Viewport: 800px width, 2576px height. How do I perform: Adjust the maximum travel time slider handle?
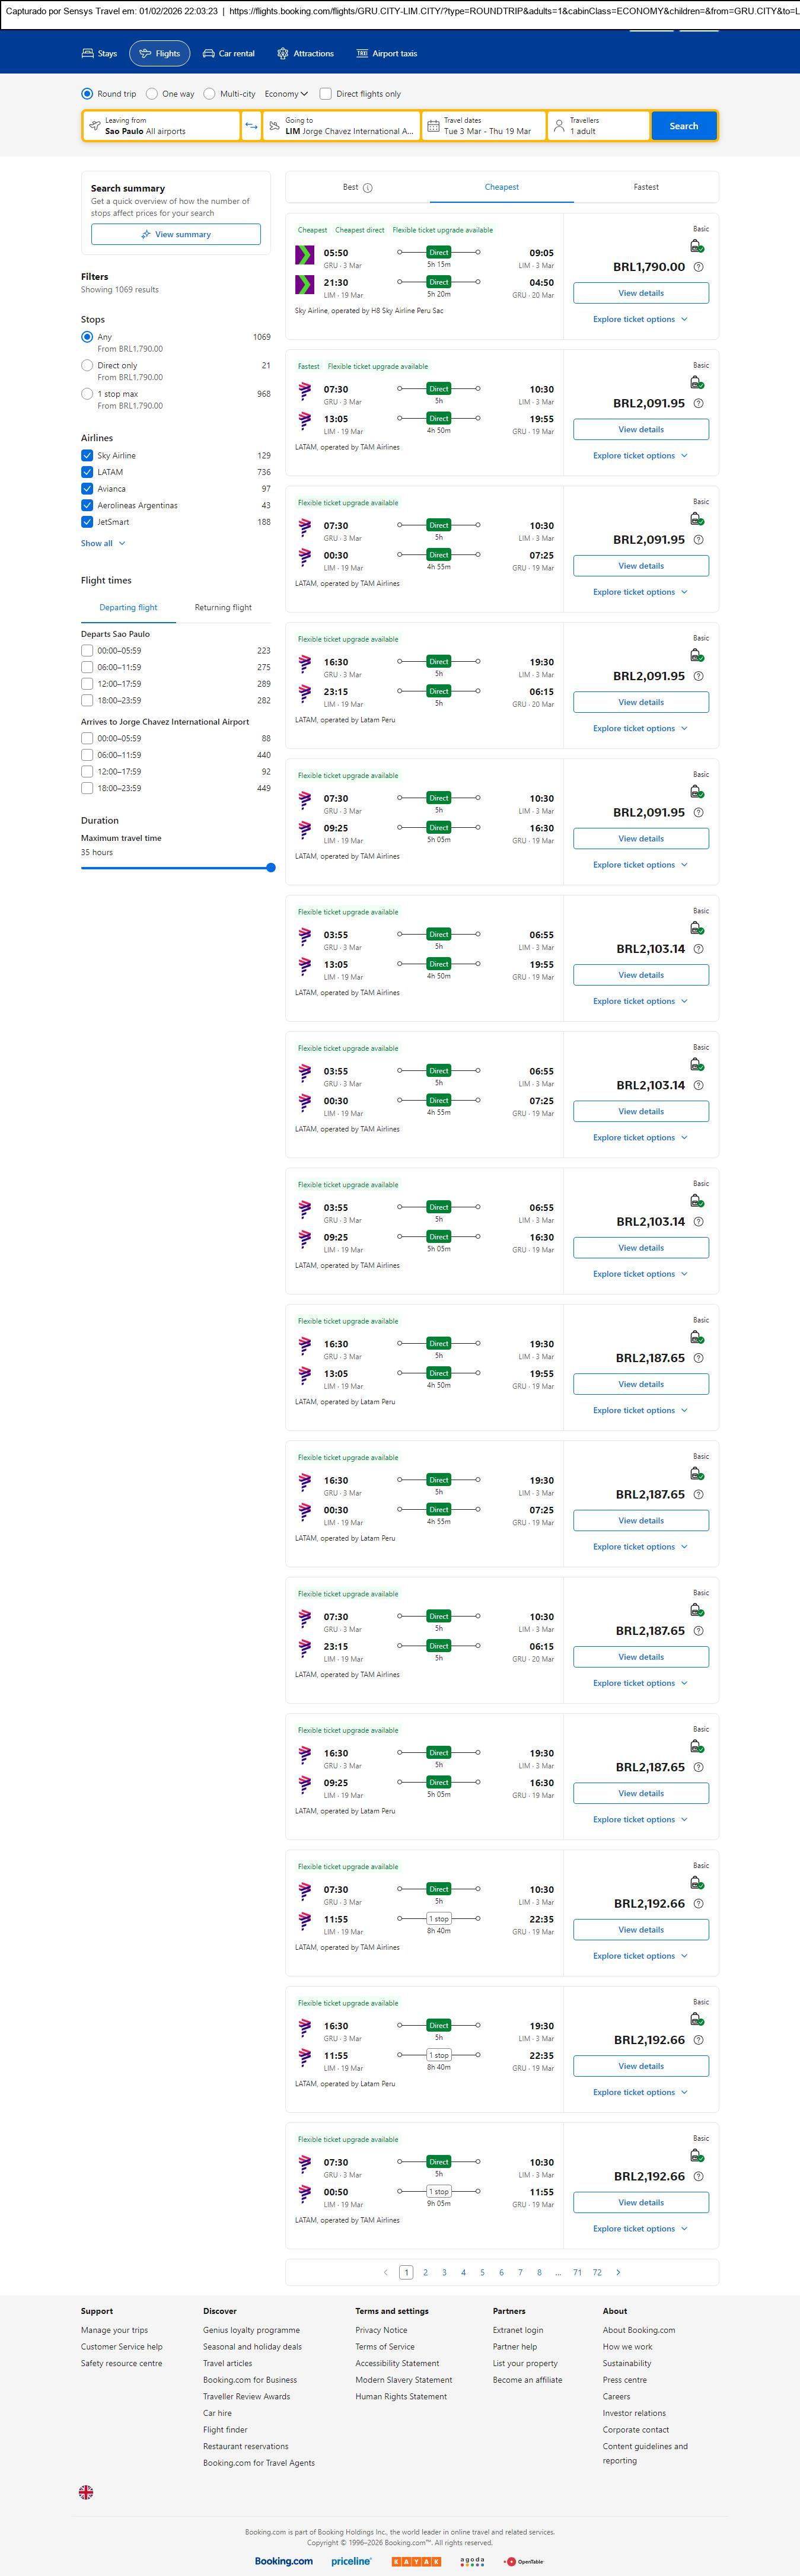pos(271,868)
